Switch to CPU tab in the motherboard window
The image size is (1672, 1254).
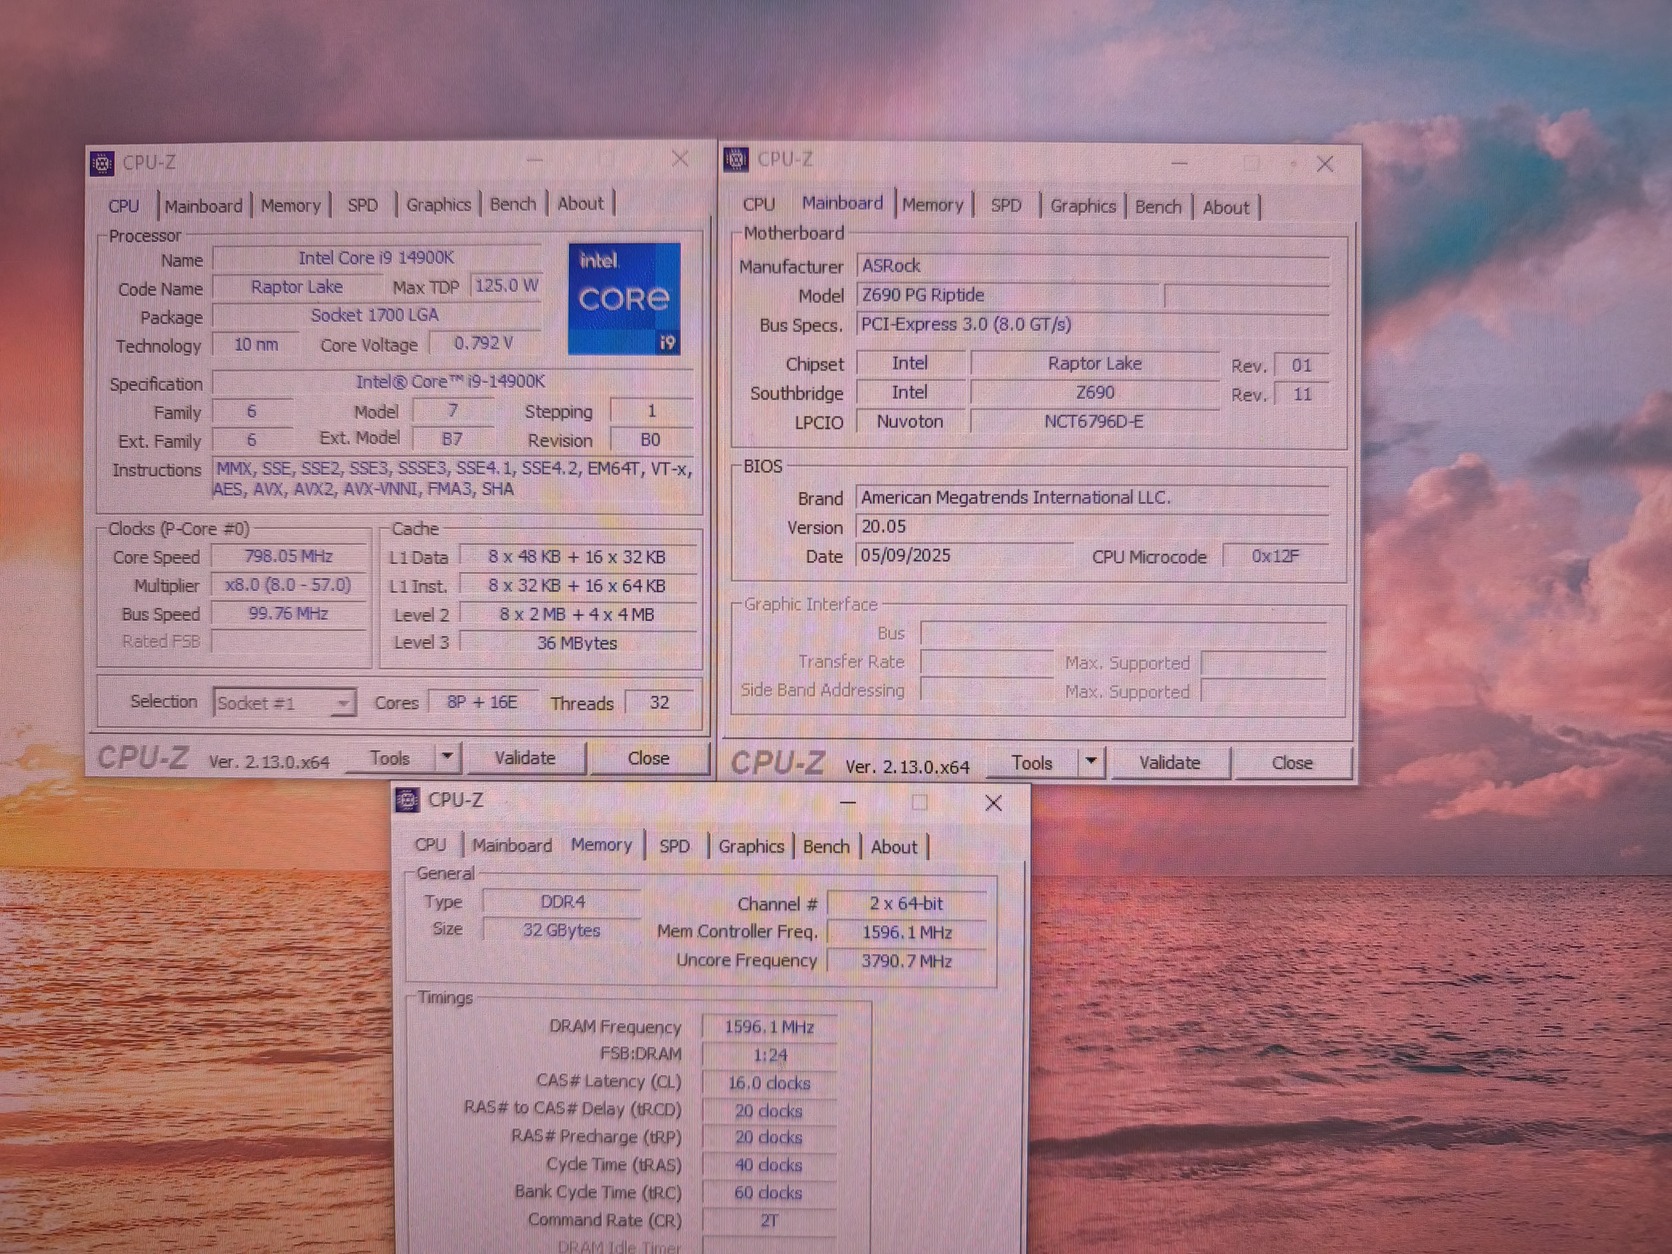click(x=759, y=204)
